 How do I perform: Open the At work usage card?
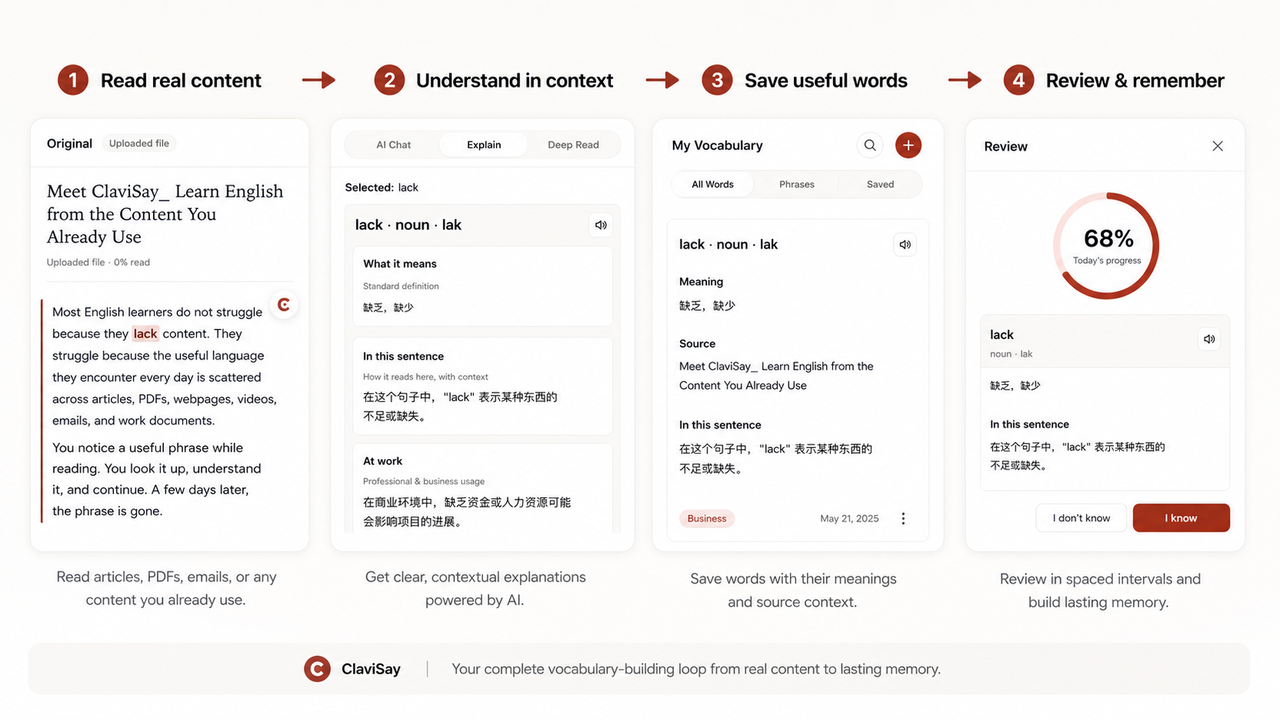[x=483, y=488]
